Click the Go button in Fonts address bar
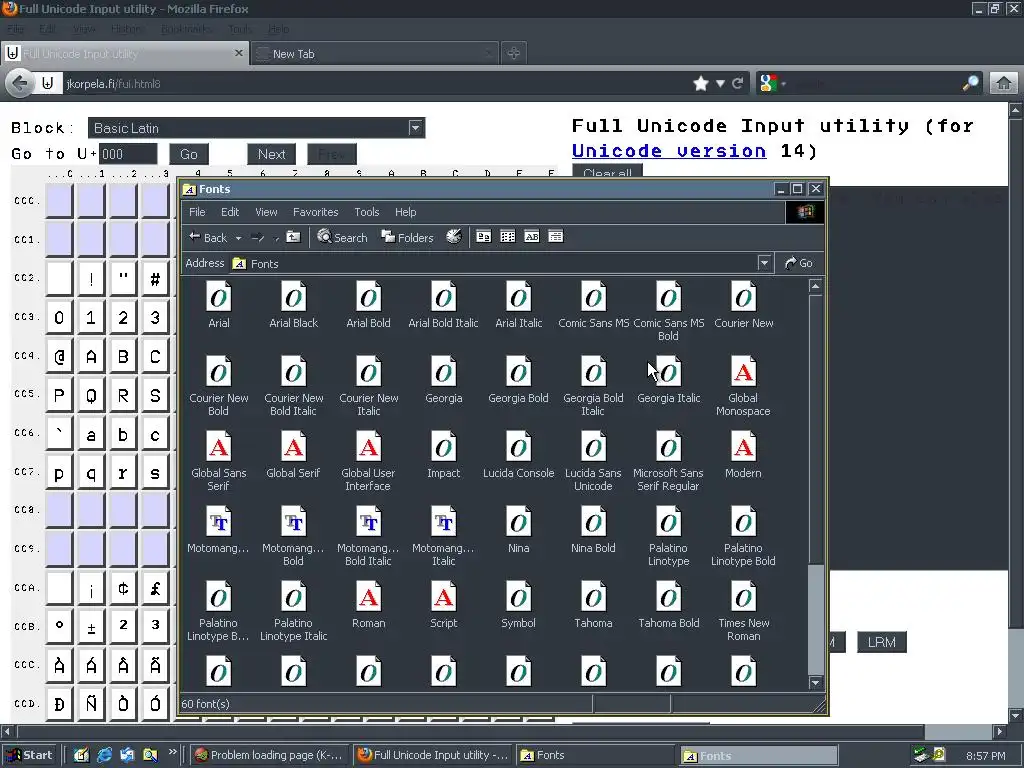 799,263
